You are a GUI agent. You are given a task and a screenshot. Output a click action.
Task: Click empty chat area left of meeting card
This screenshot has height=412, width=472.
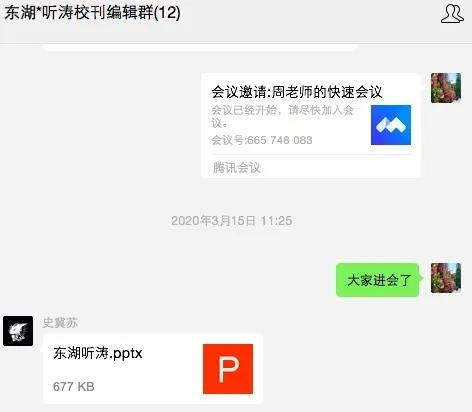pos(100,125)
